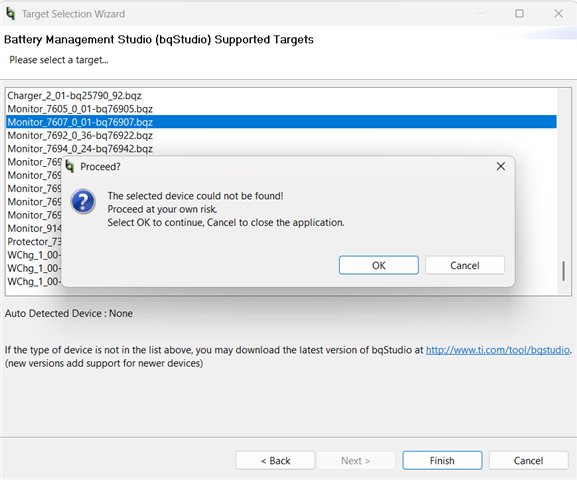Select highlighted Monitor_7607_0_01-bq76907.bqz row

click(281, 122)
